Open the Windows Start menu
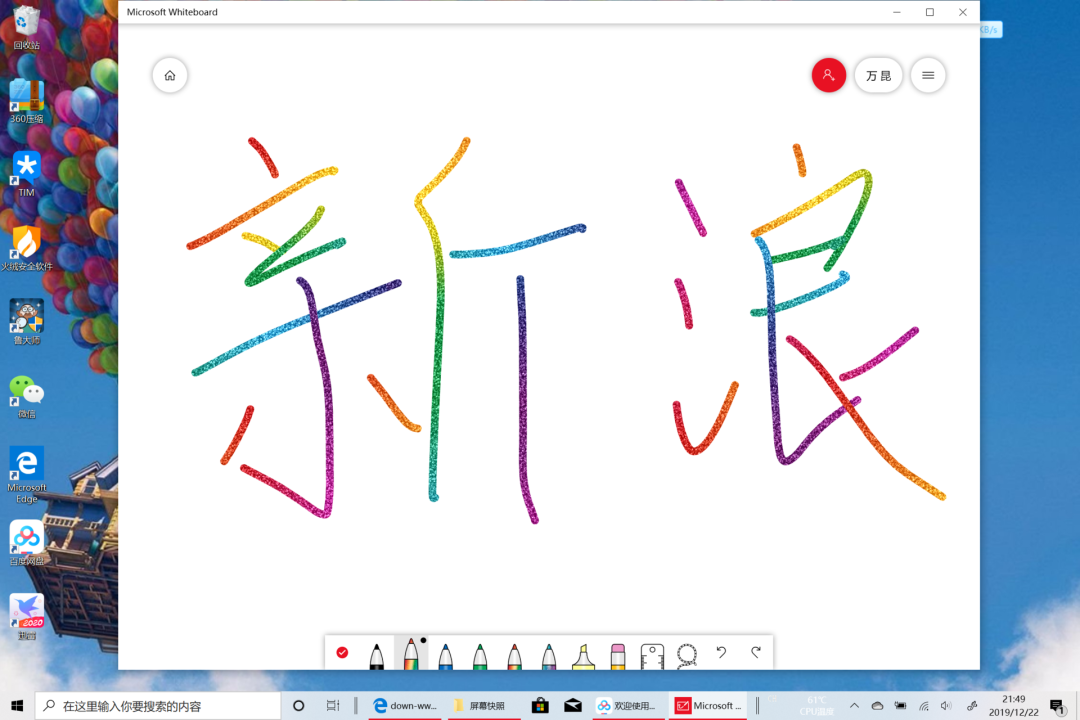Screen dimensions: 1080x720 pos(17,706)
